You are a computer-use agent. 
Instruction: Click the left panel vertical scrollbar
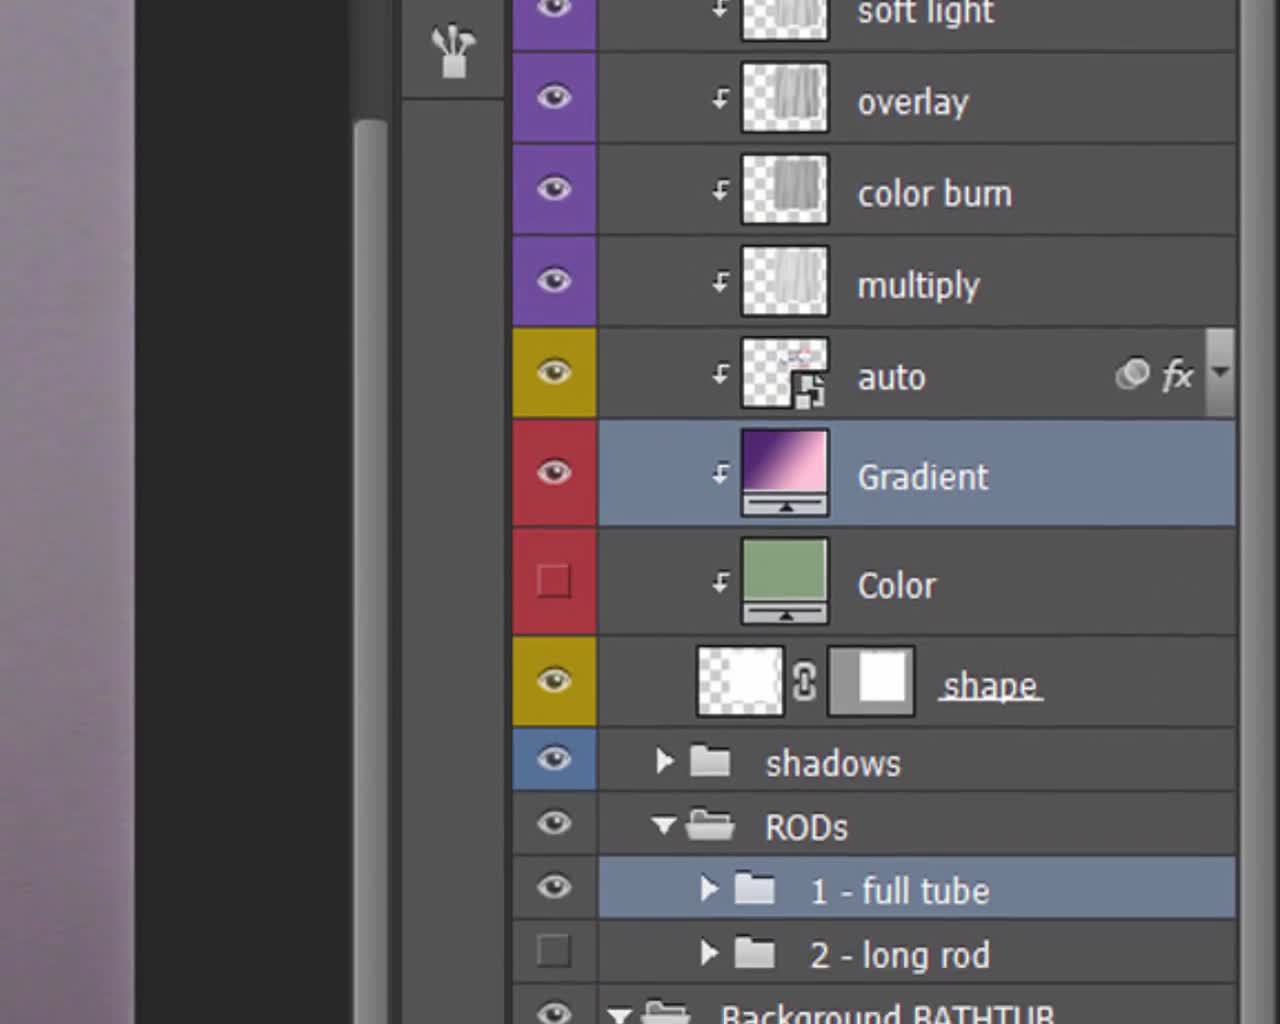pyautogui.click(x=370, y=570)
